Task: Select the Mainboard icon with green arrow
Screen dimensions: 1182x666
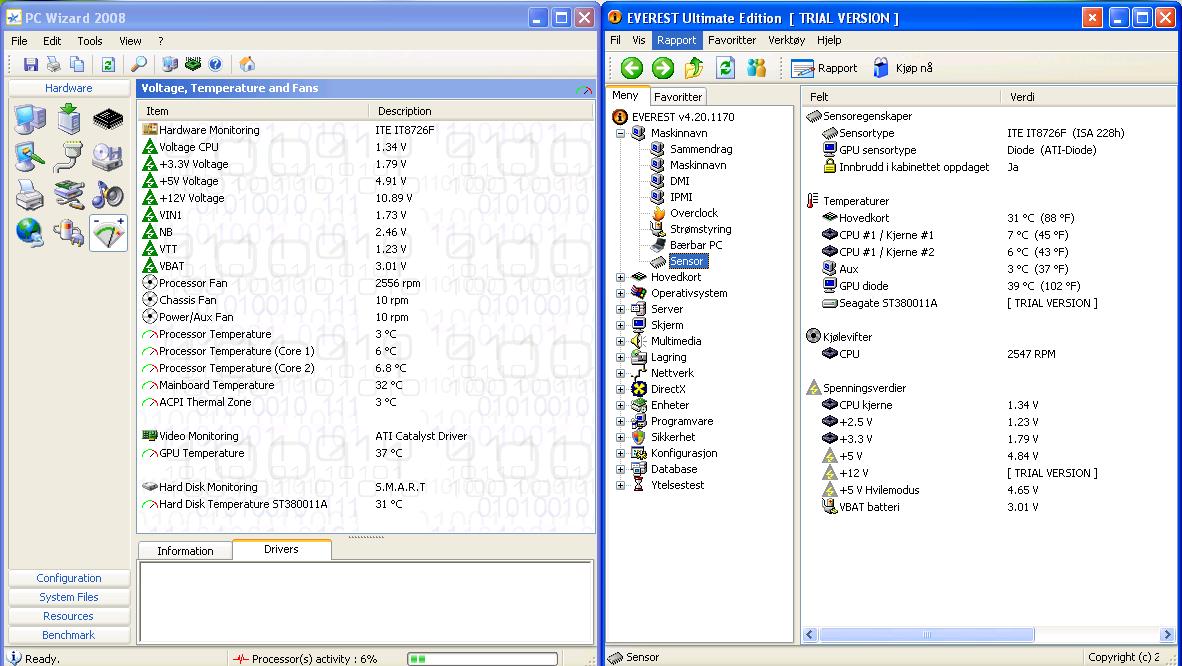Action: click(69, 119)
